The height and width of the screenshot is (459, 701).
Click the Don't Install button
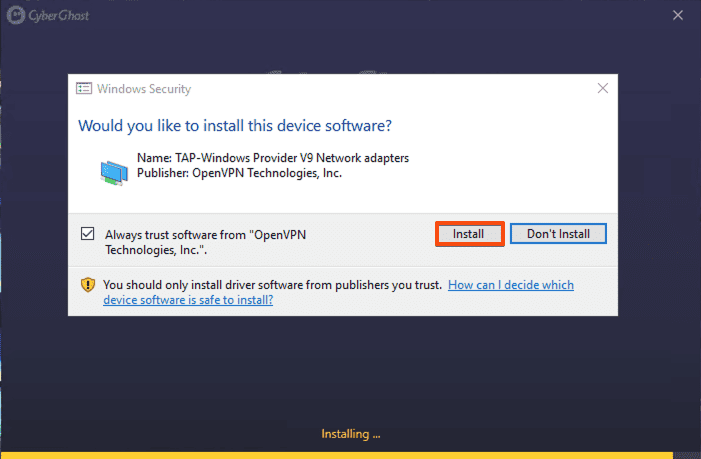click(558, 234)
